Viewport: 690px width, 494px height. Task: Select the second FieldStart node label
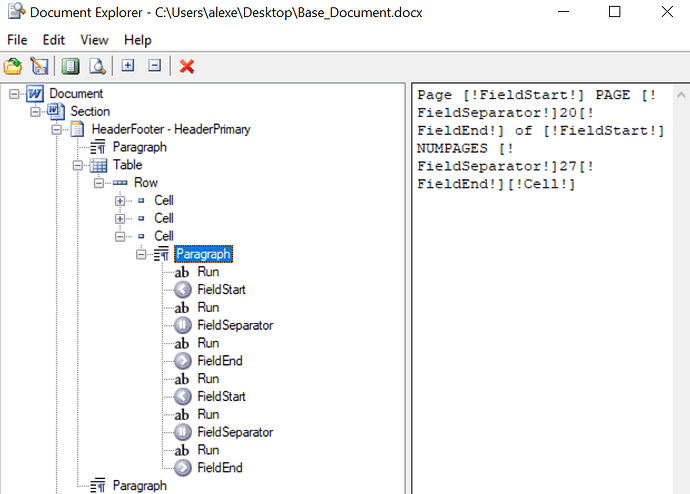click(221, 396)
